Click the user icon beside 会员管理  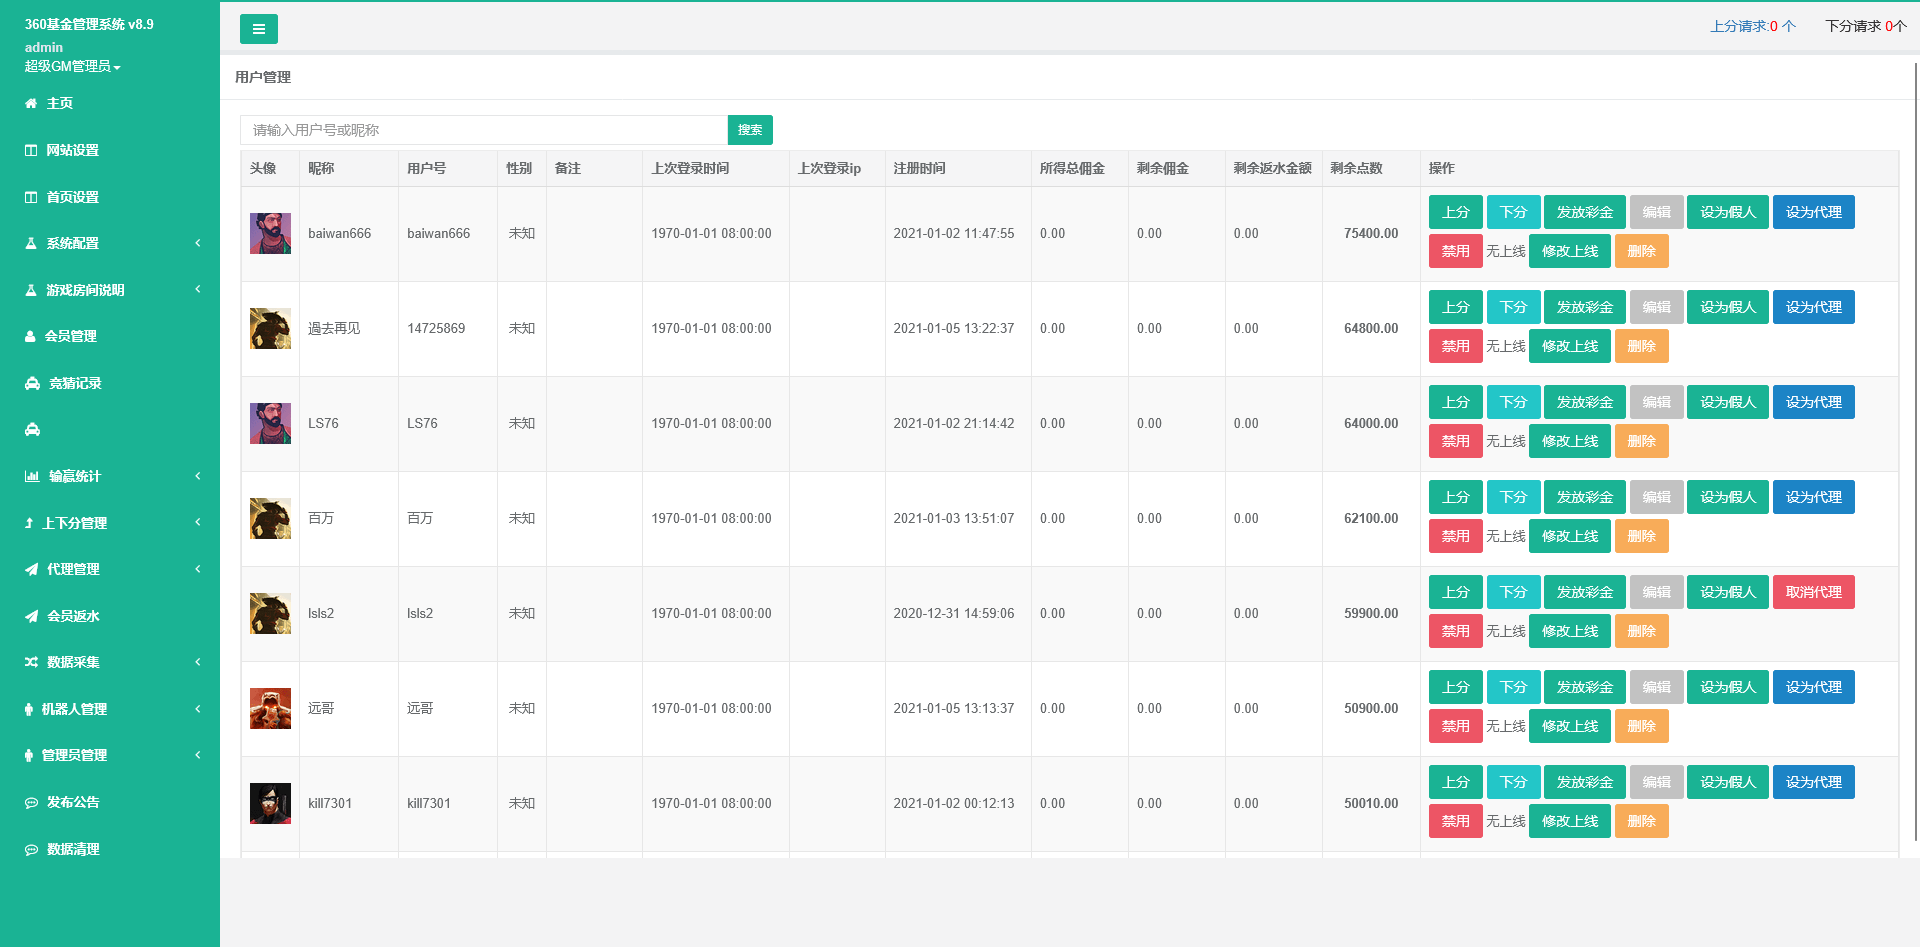[31, 336]
